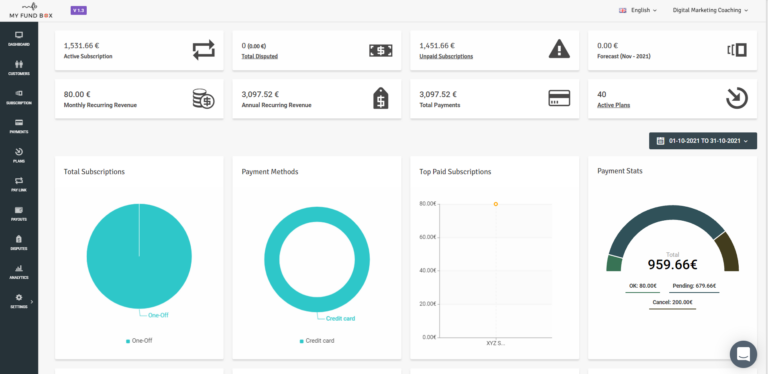
Task: Click the Active Plans clock arrow icon
Action: [x=737, y=98]
